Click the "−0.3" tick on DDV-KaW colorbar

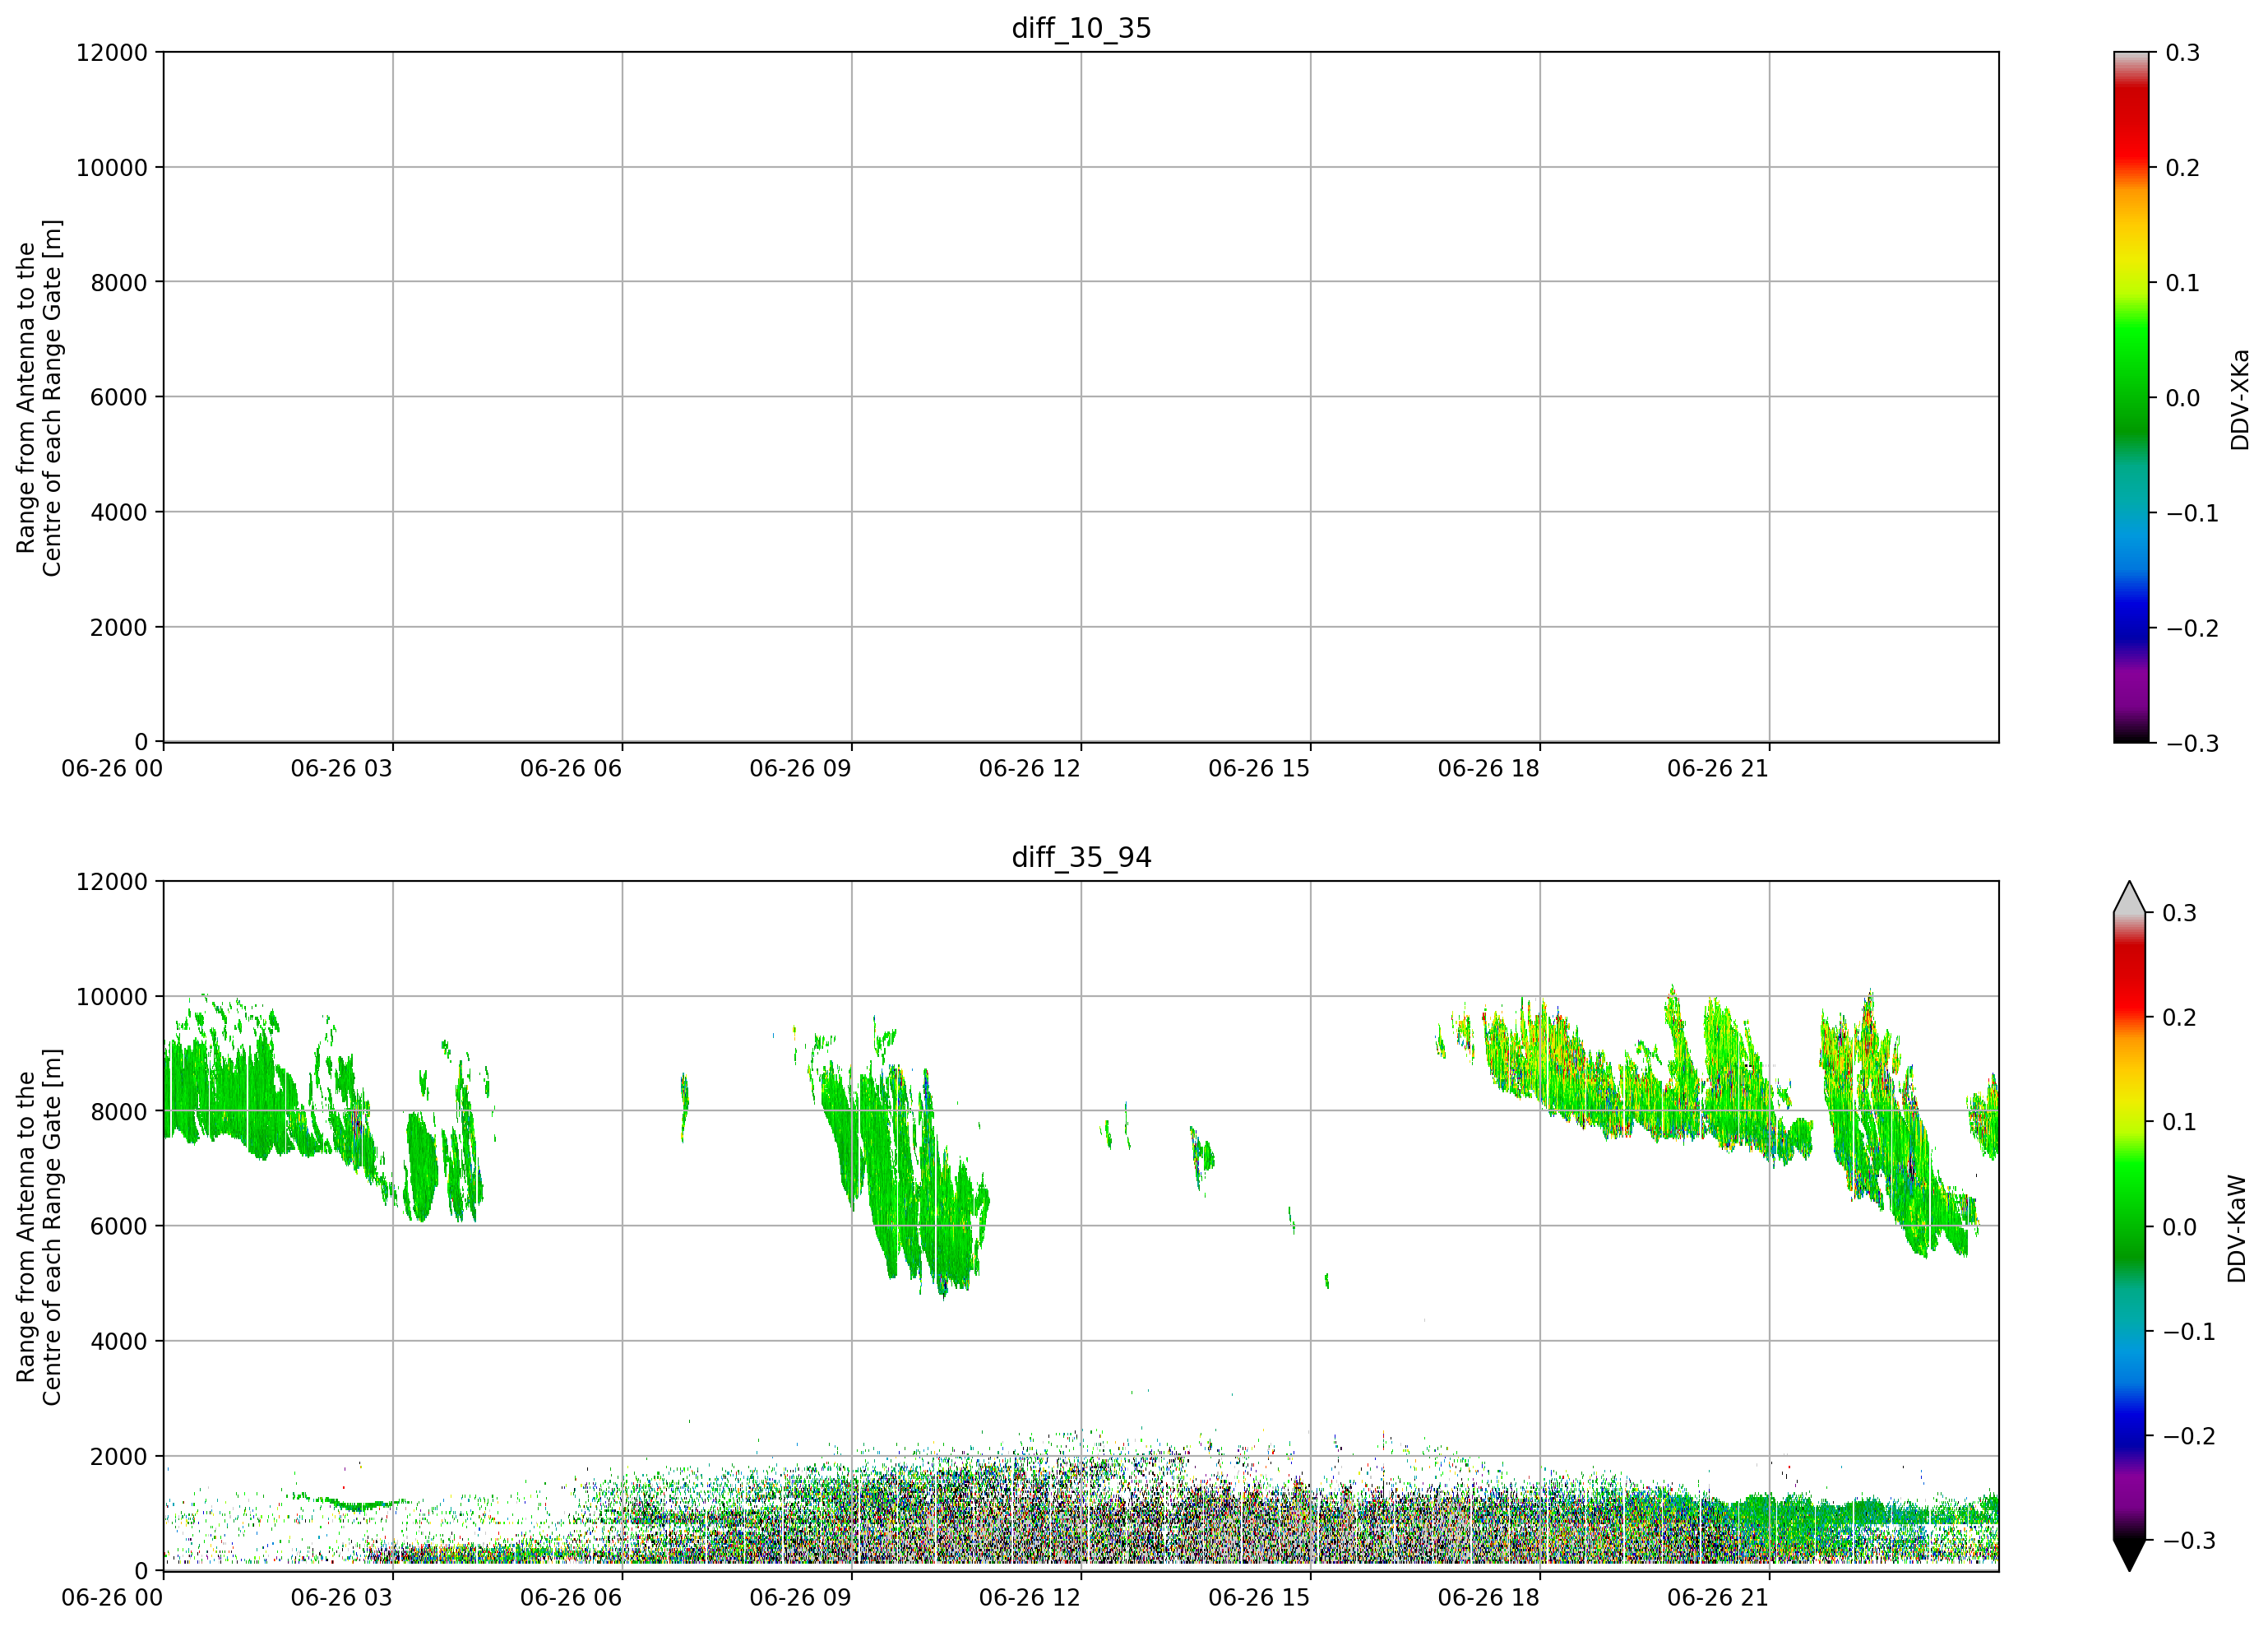2189,1540
